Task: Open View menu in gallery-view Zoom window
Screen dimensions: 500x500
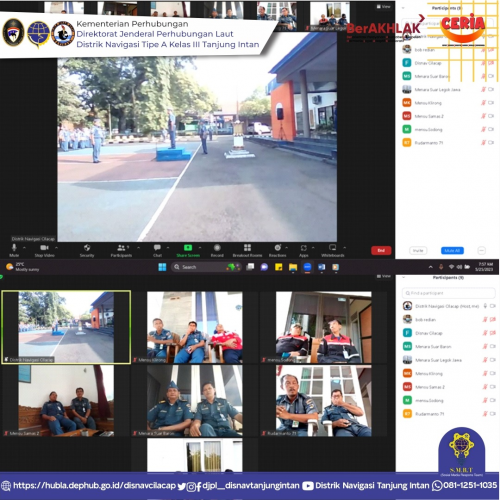Action: pyautogui.click(x=383, y=276)
